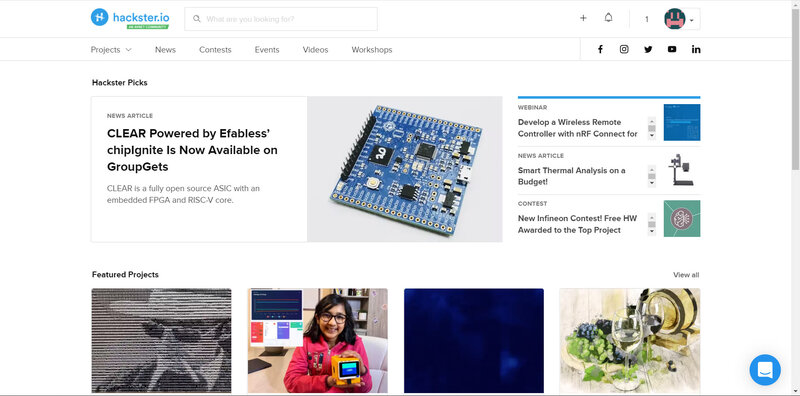This screenshot has height=396, width=800.
Task: Go to the Events section
Action: click(x=267, y=50)
